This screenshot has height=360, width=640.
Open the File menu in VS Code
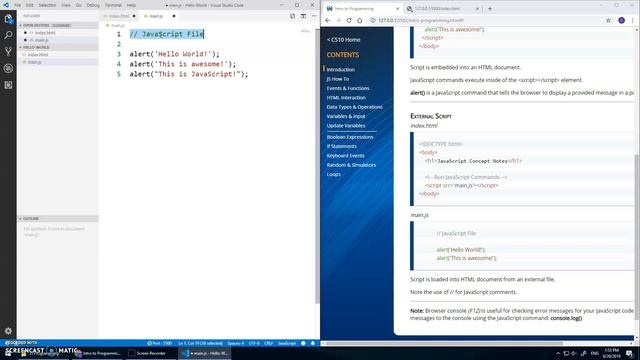pos(18,5)
